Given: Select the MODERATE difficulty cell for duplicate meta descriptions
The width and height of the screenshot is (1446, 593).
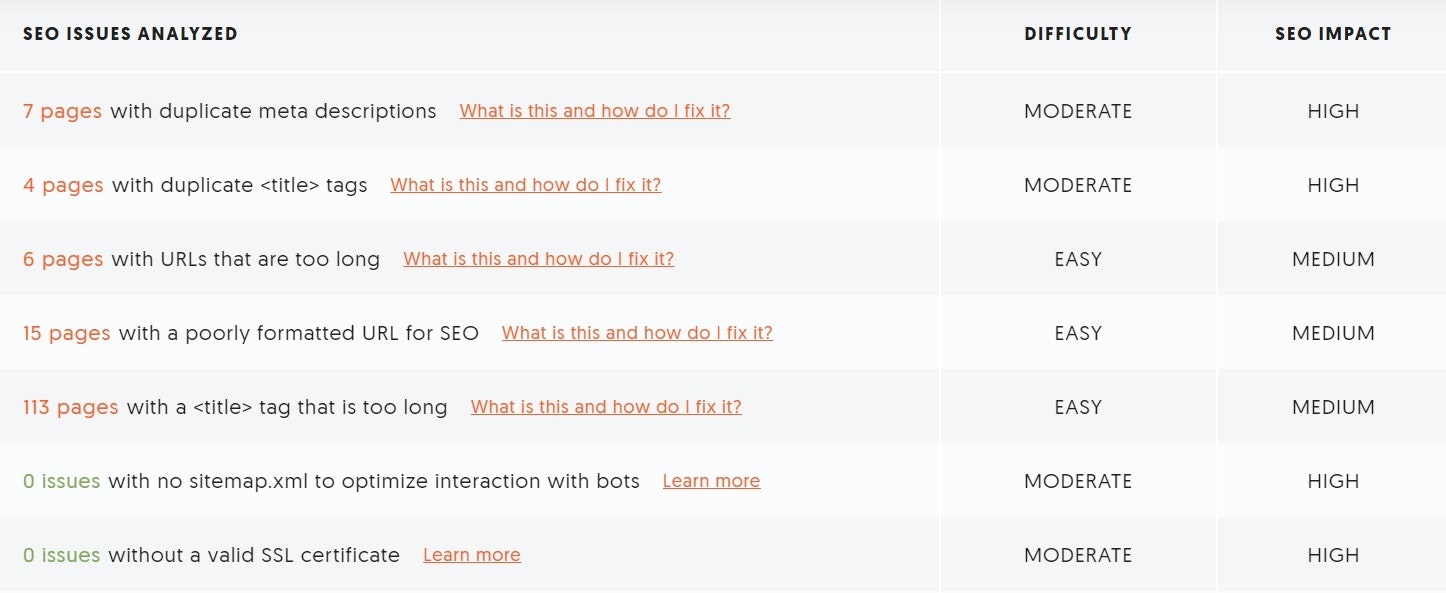Looking at the screenshot, I should tap(1077, 111).
